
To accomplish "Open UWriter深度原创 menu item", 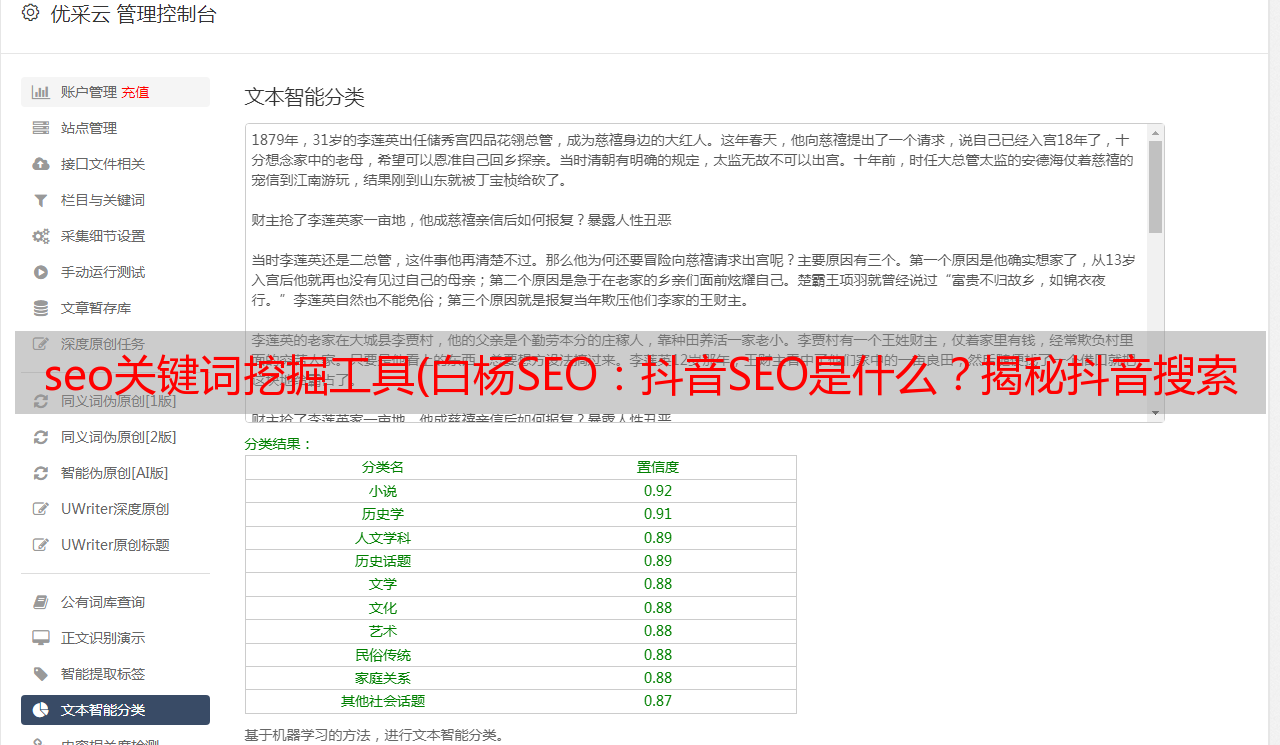I will point(115,509).
